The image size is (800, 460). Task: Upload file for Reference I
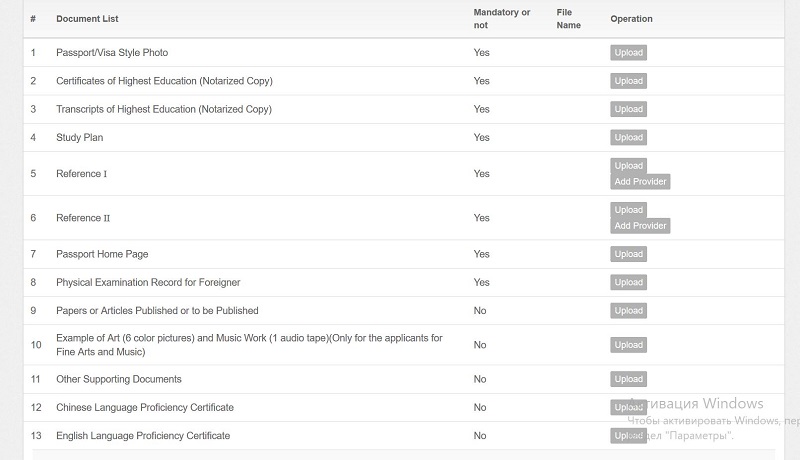tap(629, 166)
